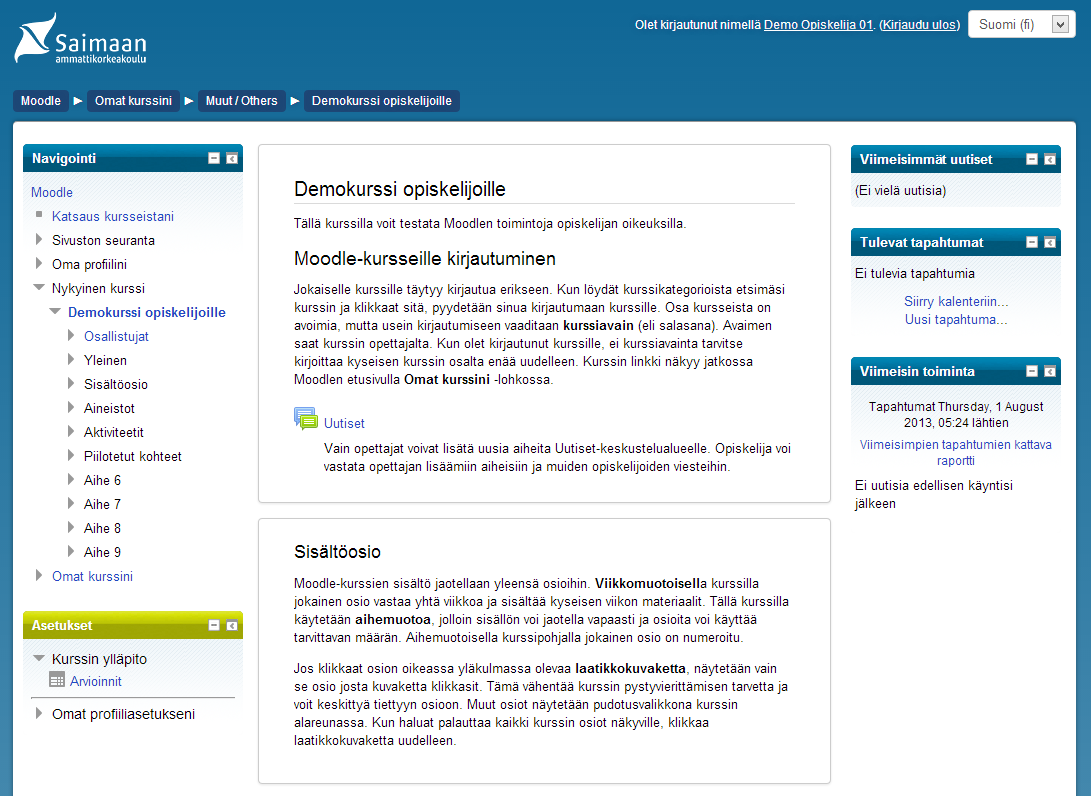Go to Moodle breadcrumb

click(x=41, y=101)
